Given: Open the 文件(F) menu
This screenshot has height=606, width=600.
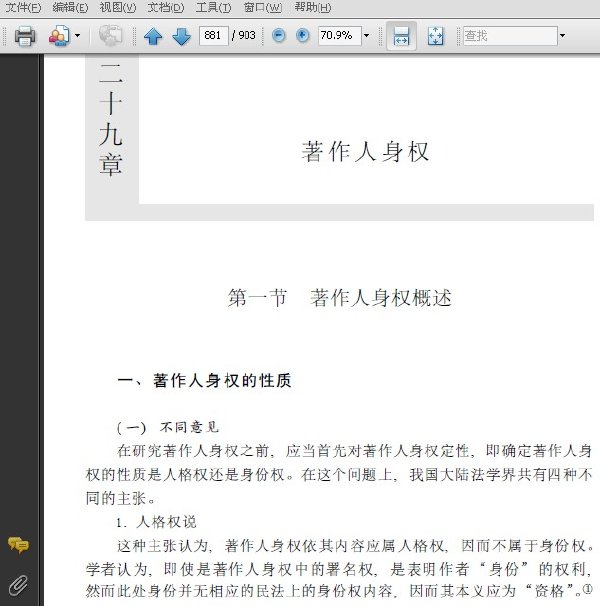Looking at the screenshot, I should coord(23,7).
